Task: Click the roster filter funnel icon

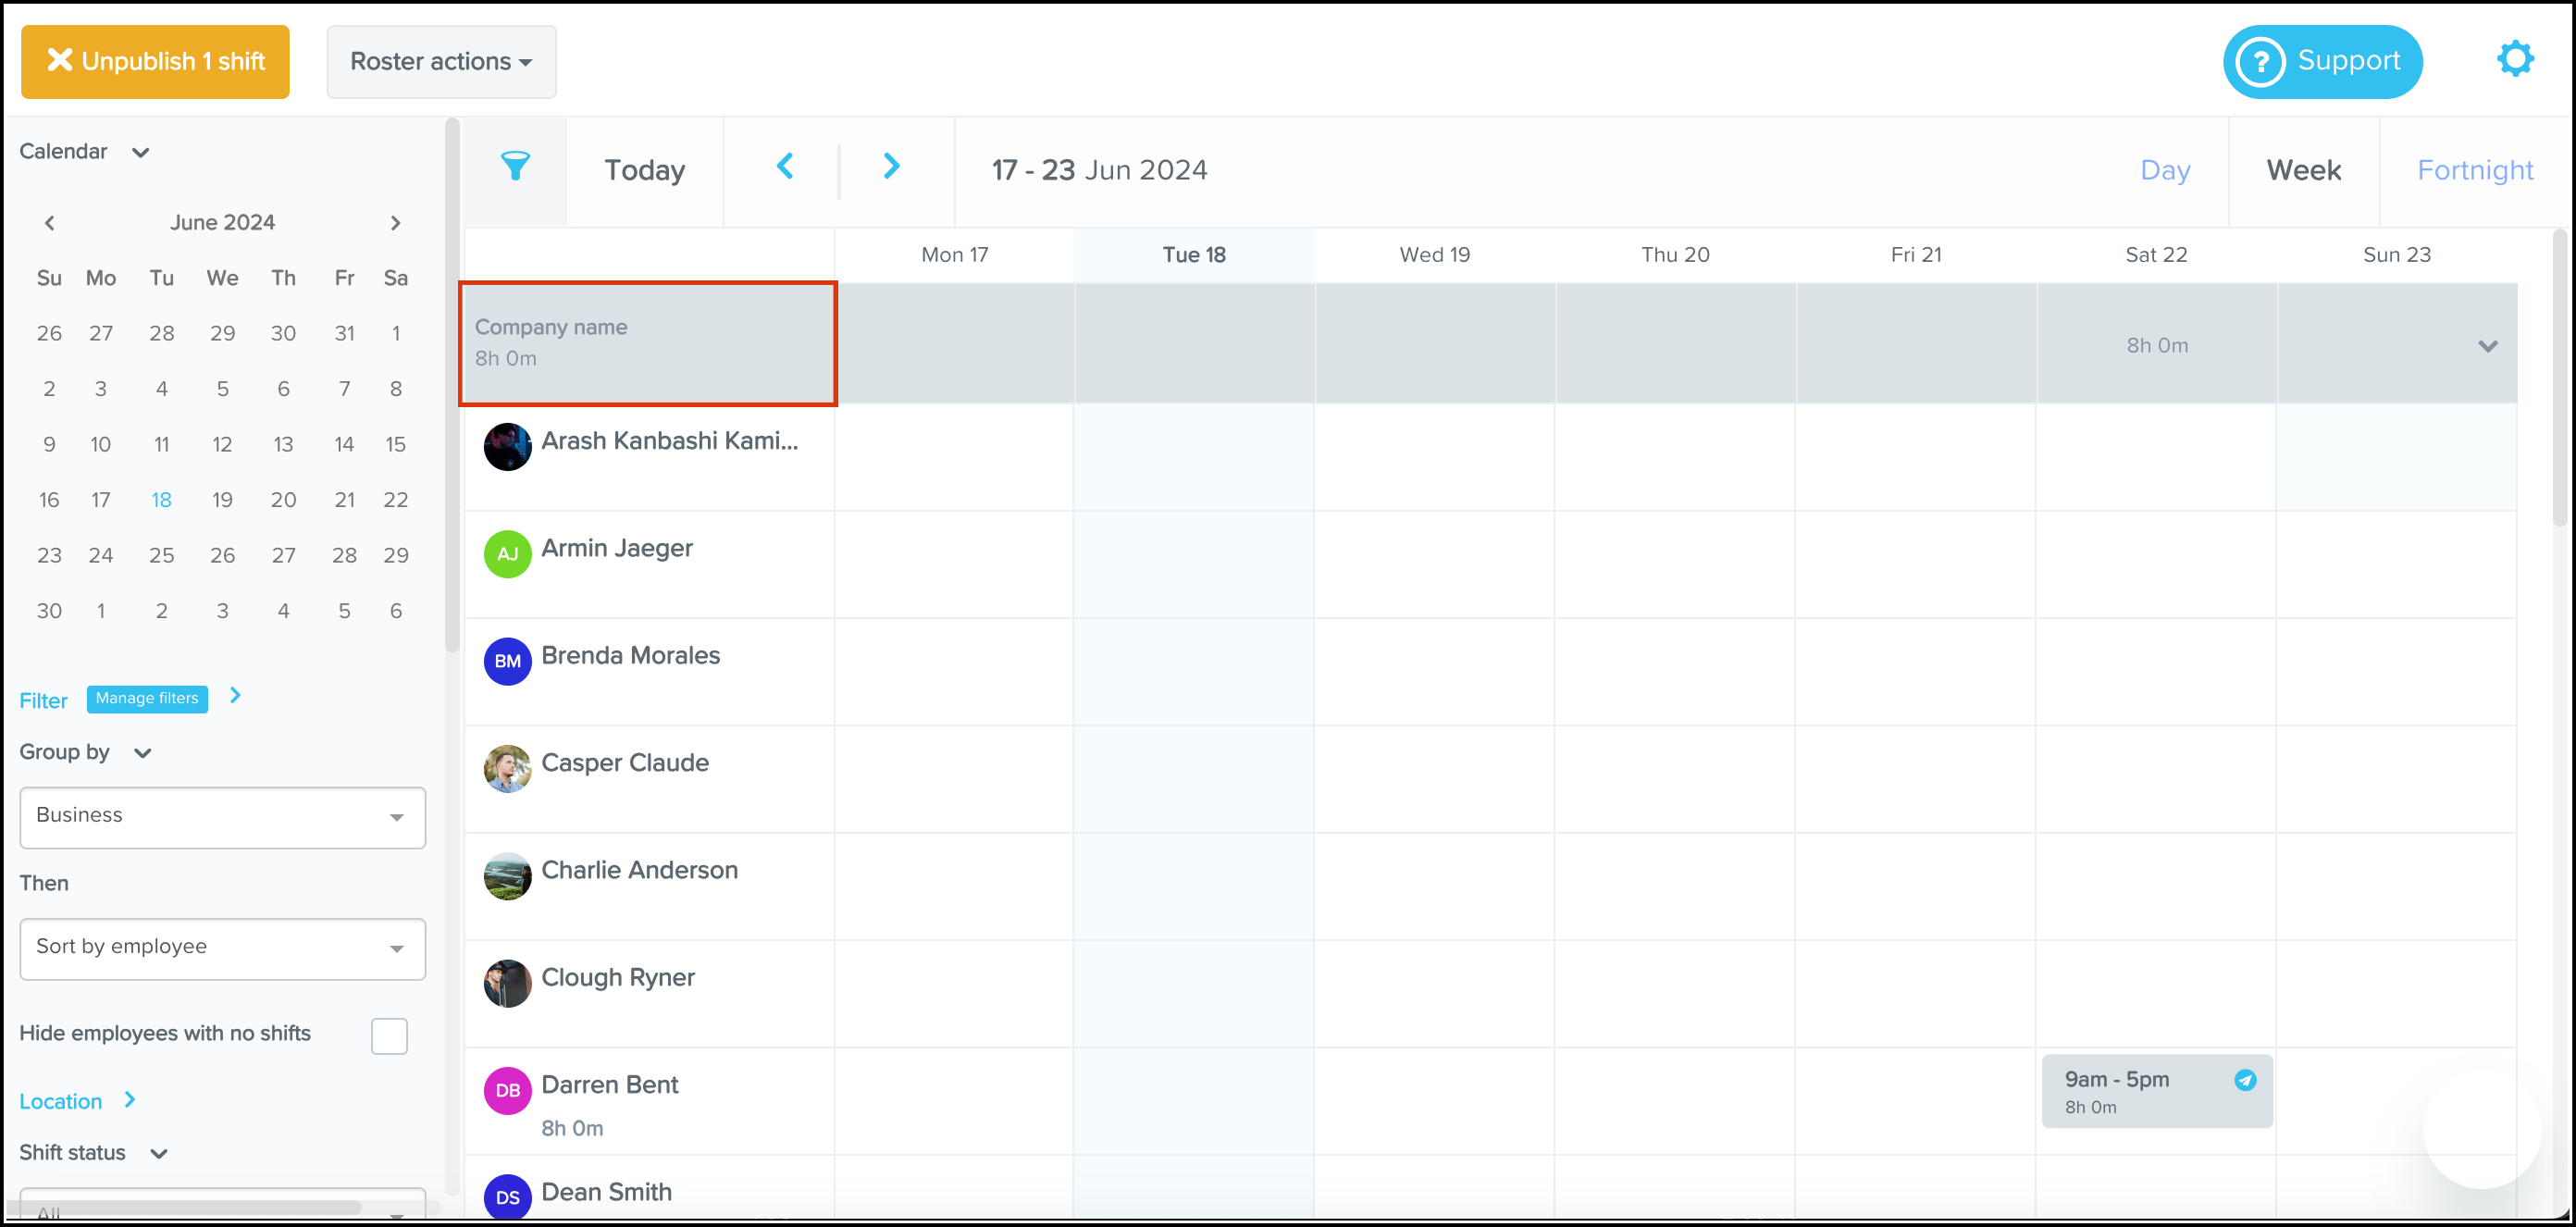Action: click(515, 167)
